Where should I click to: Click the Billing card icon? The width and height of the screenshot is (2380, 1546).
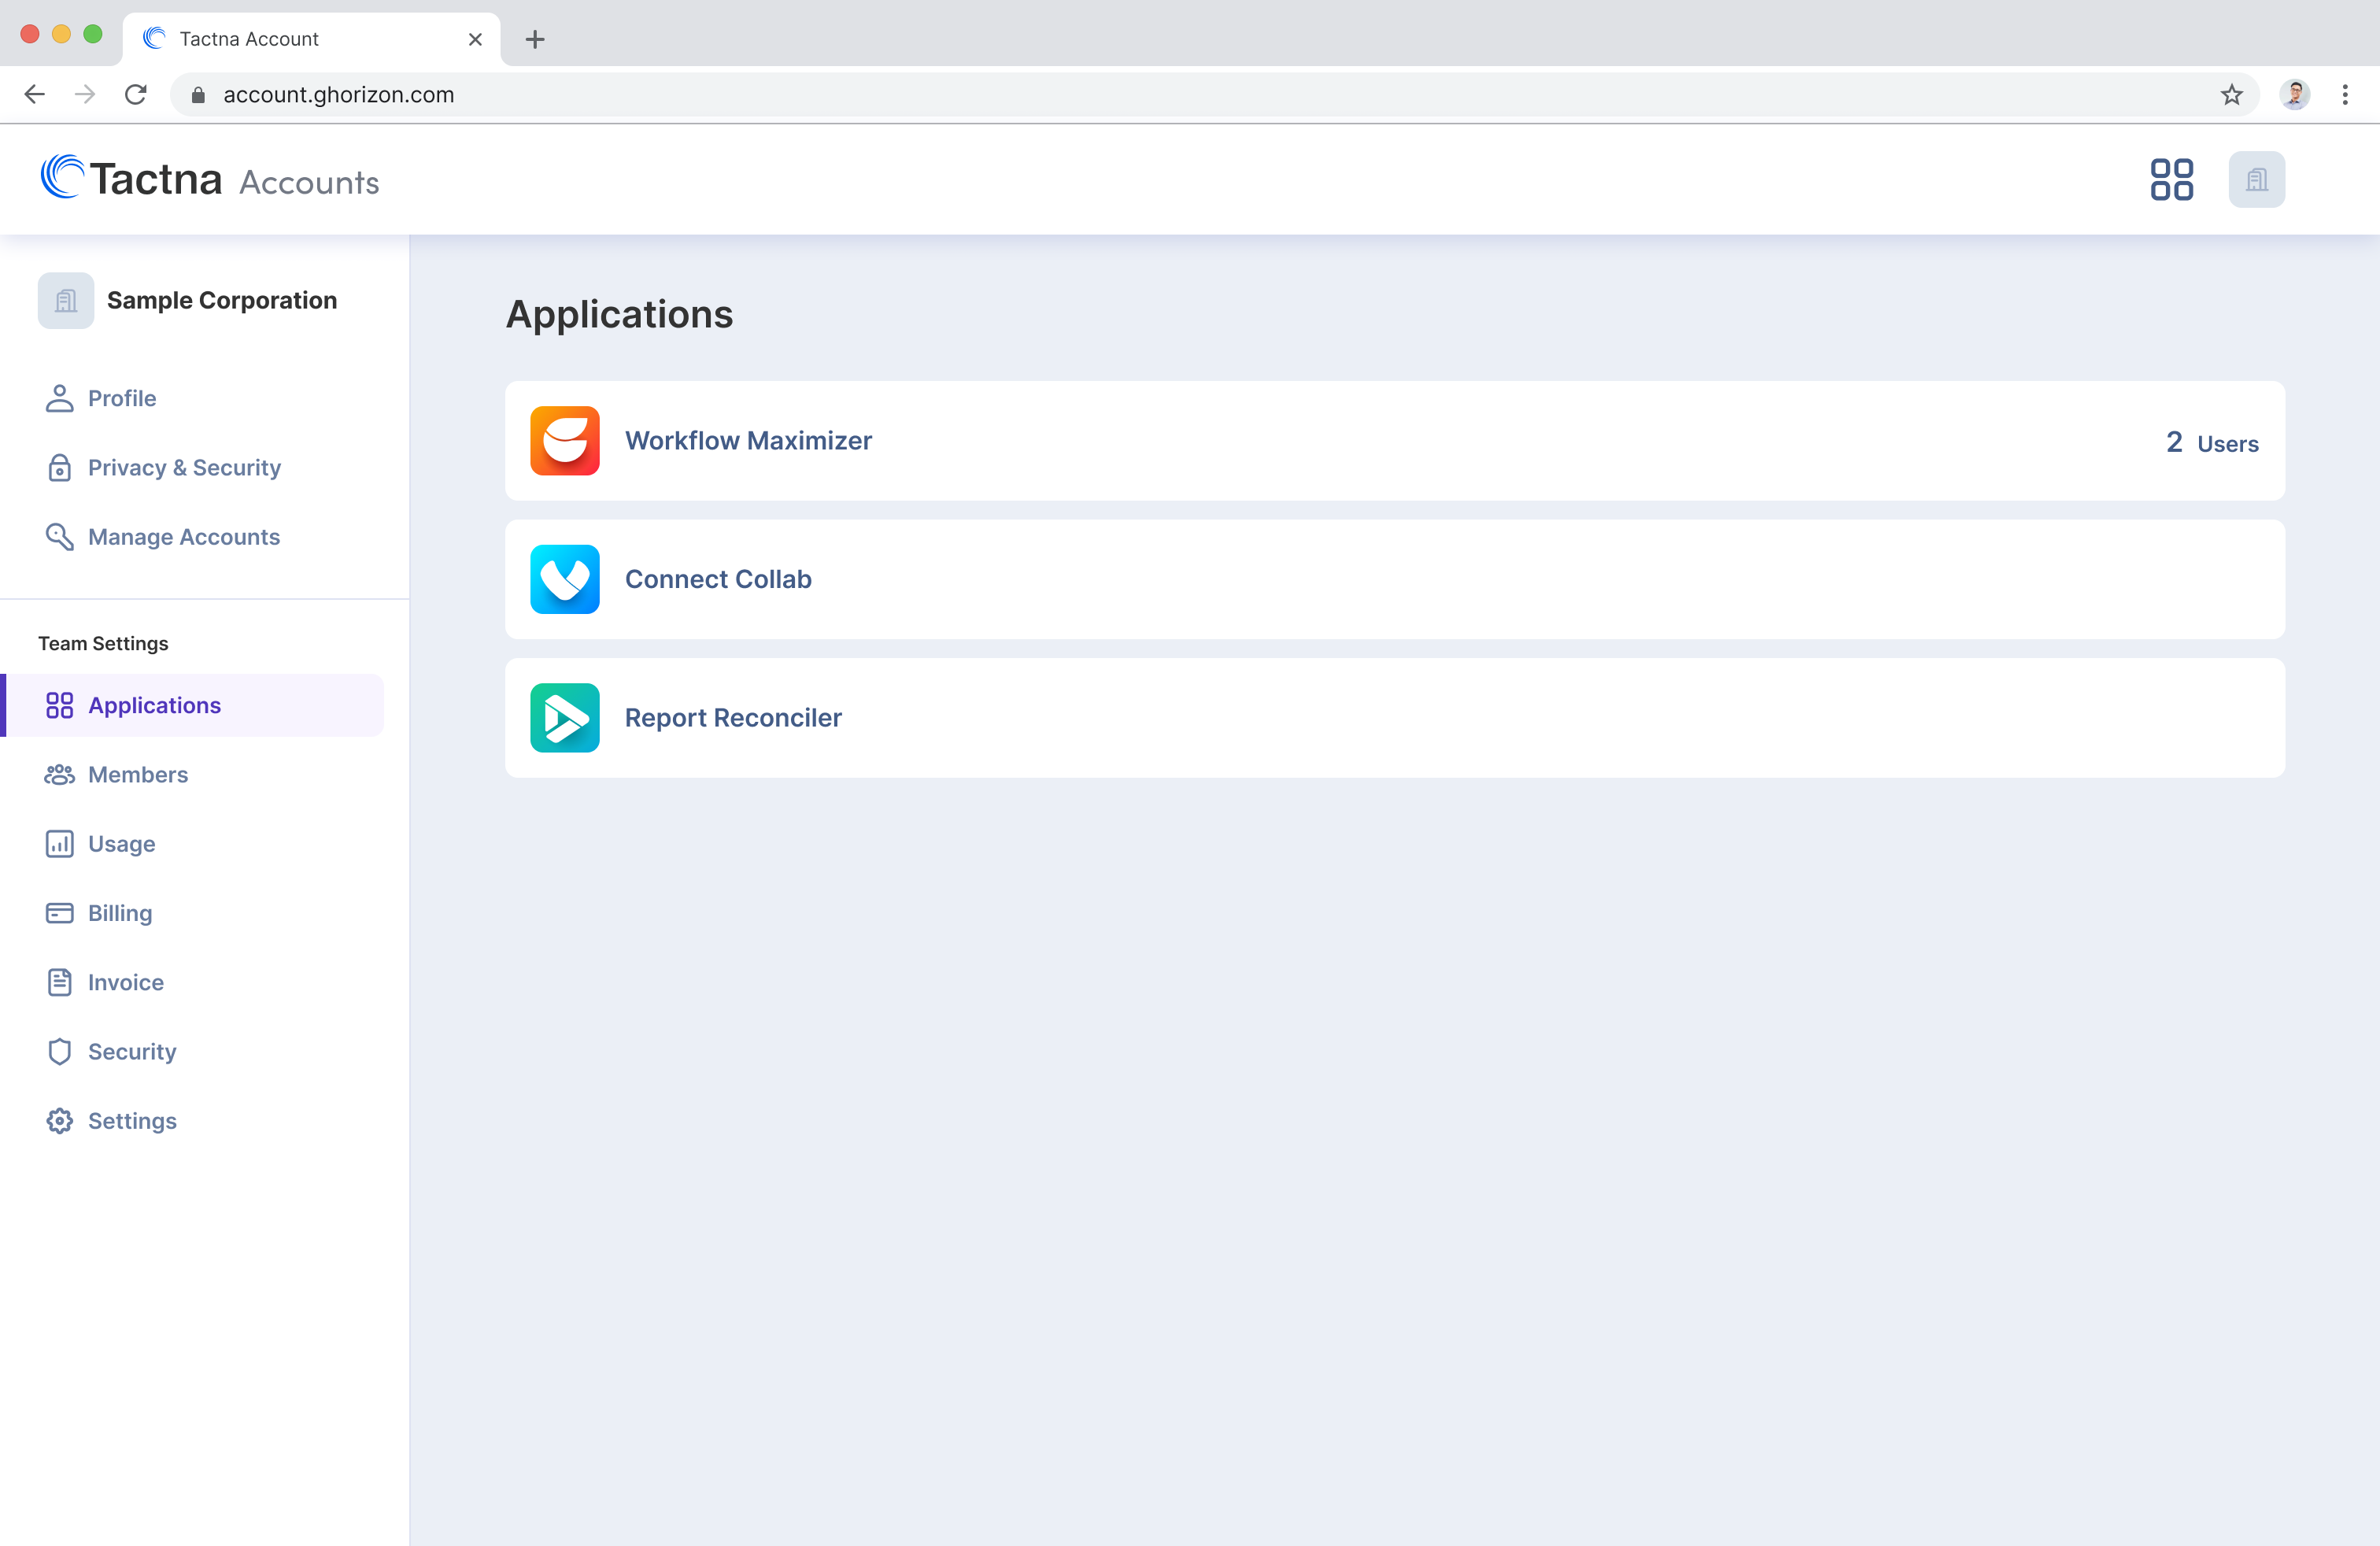[59, 912]
